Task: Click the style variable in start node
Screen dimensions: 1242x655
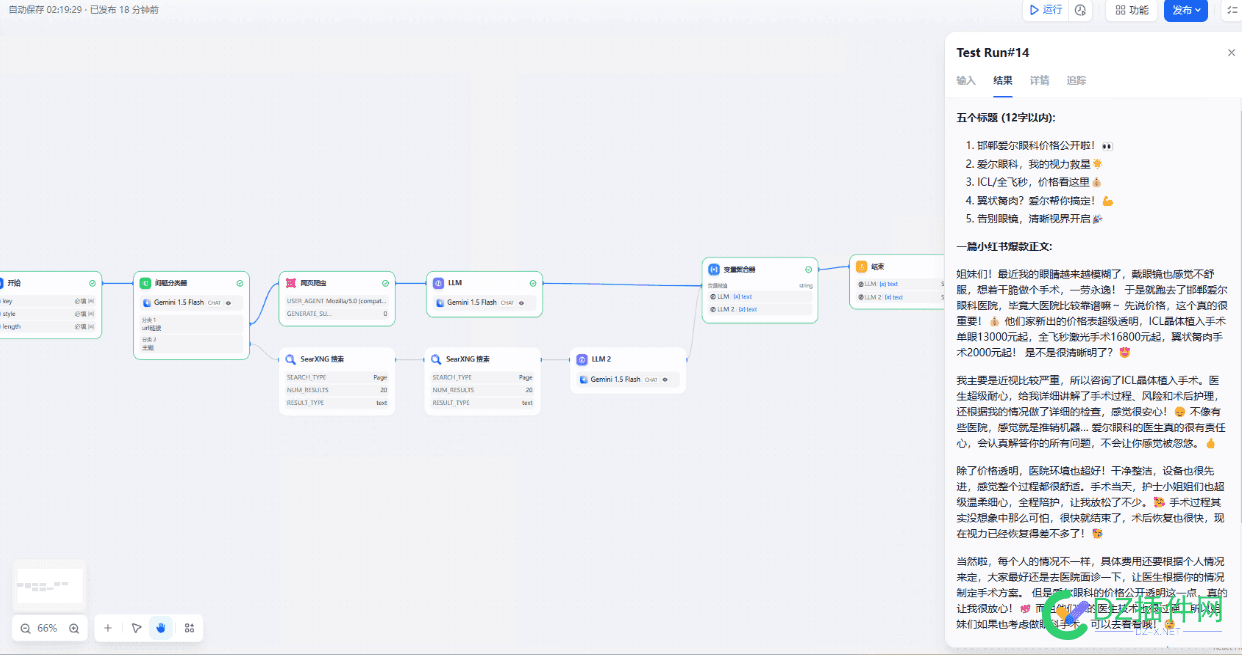Action: point(48,313)
